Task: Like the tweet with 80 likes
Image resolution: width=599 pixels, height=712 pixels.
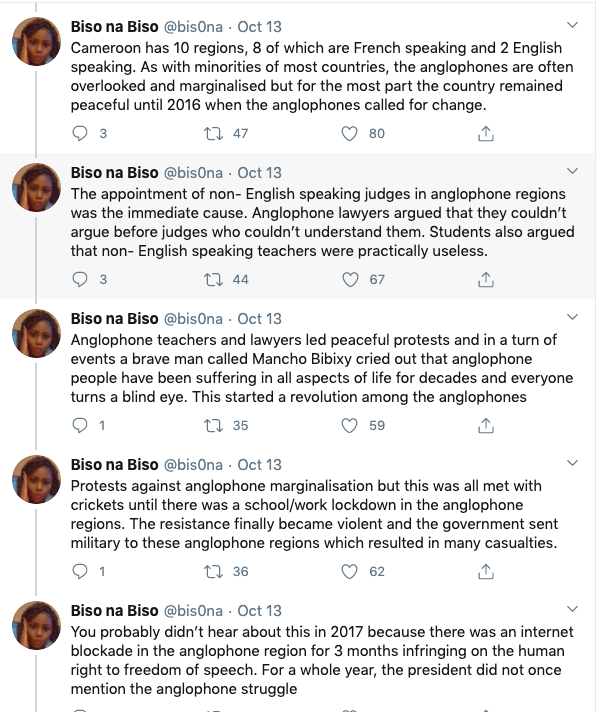Action: [349, 134]
